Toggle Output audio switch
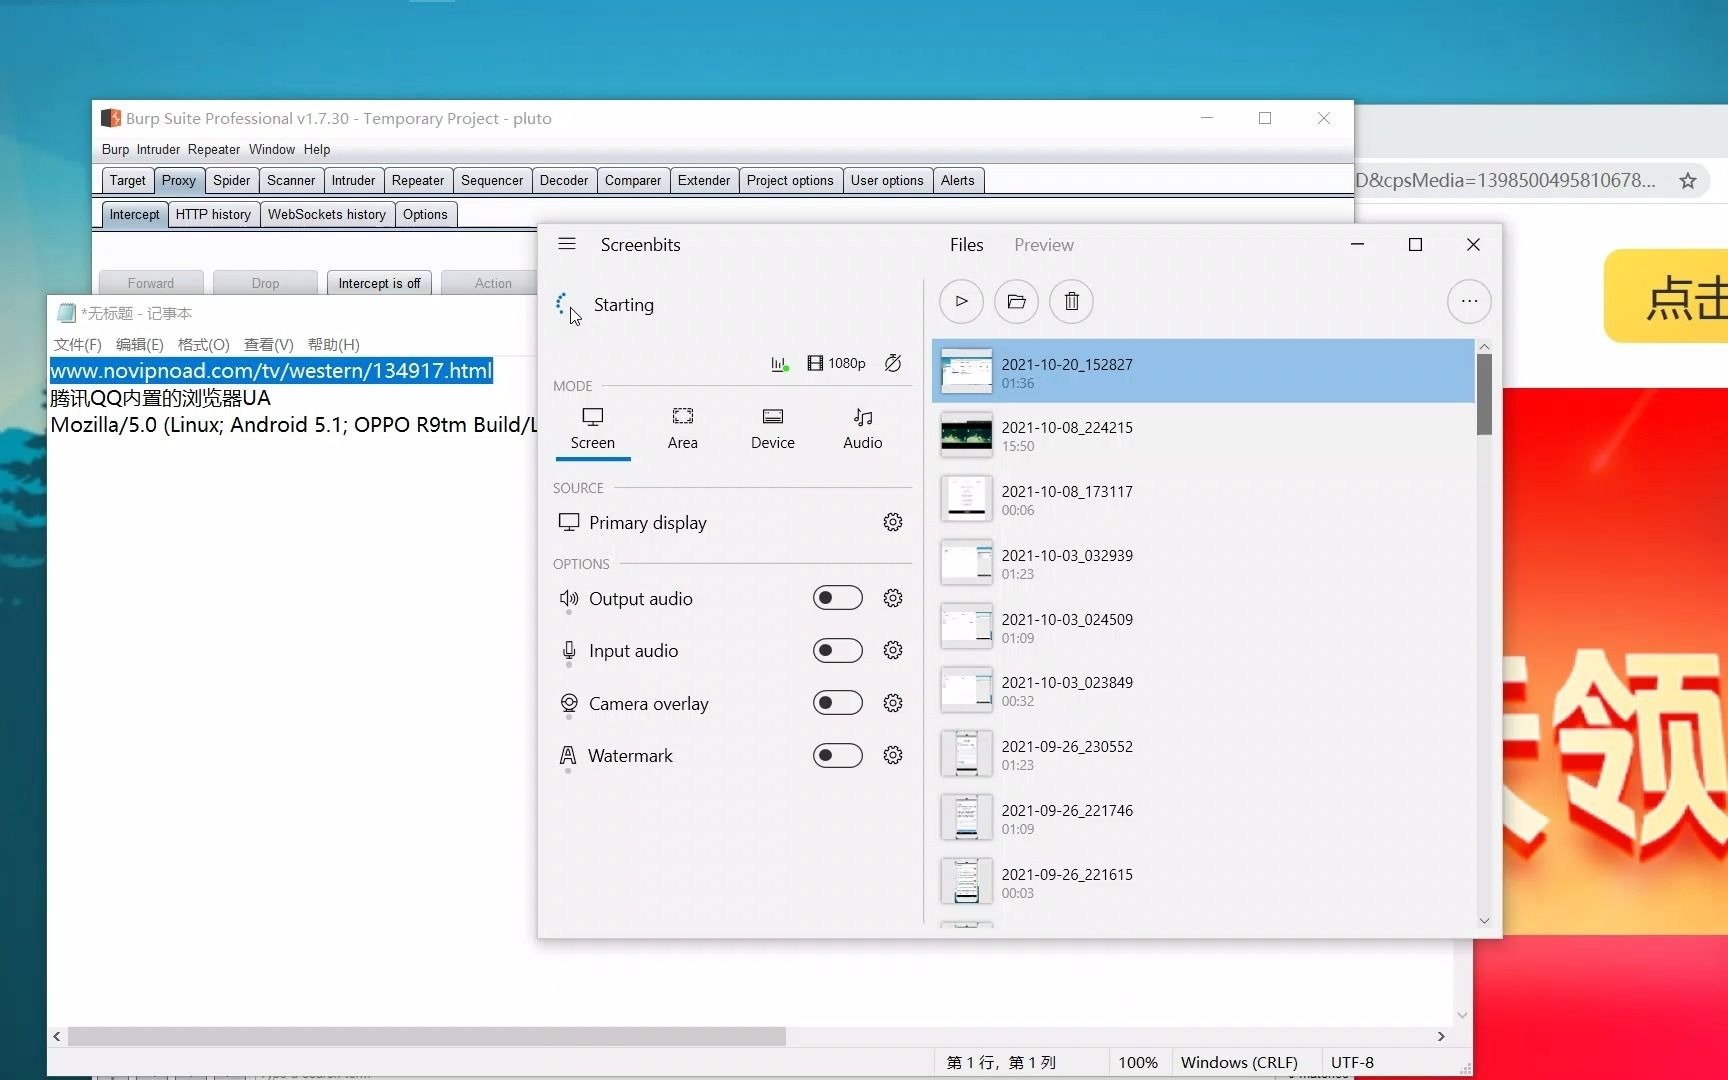This screenshot has height=1080, width=1728. tap(838, 598)
